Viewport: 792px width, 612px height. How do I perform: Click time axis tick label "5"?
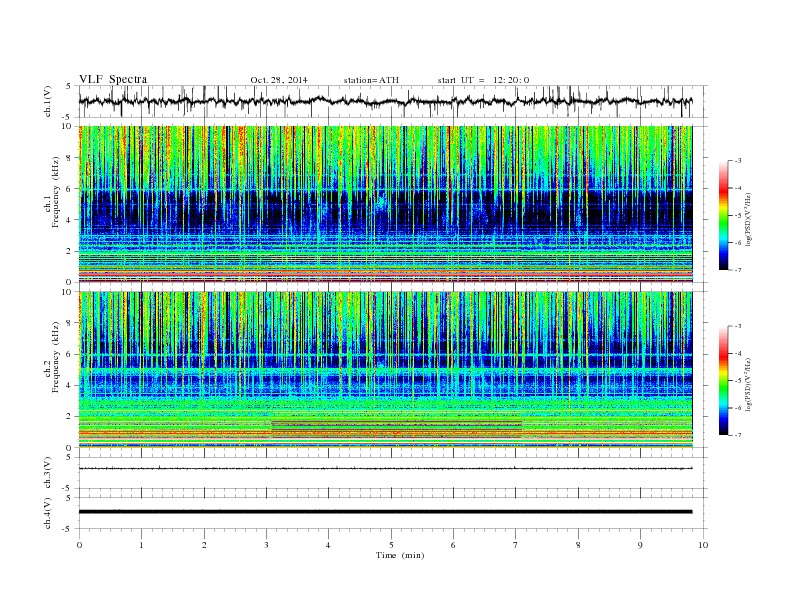[x=391, y=545]
